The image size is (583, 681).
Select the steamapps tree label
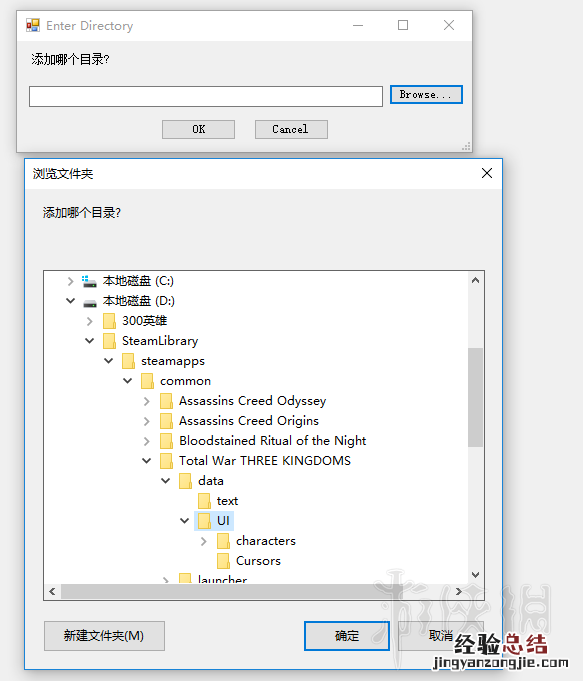coord(173,361)
